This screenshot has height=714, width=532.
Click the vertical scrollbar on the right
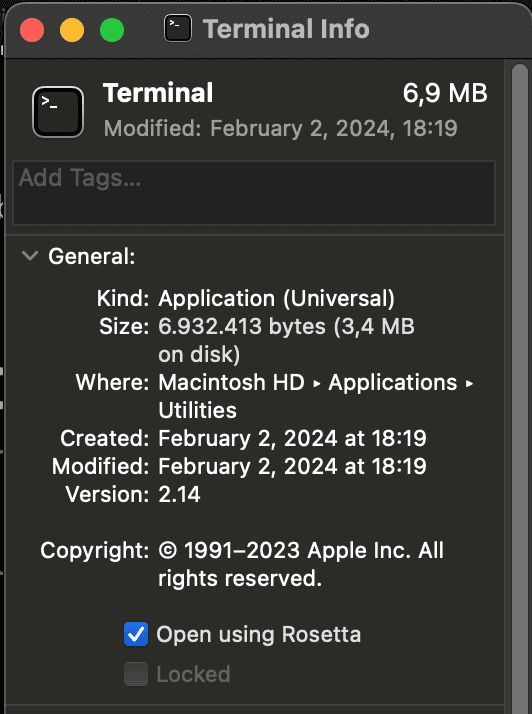point(519,387)
